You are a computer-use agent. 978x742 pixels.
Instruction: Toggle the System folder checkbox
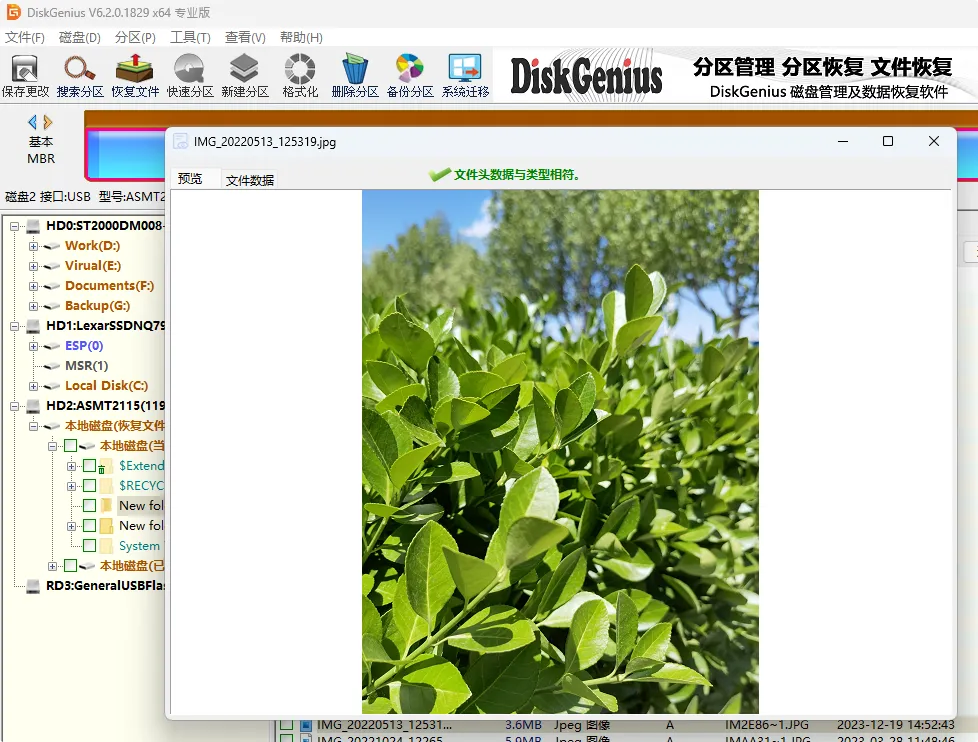coord(89,546)
